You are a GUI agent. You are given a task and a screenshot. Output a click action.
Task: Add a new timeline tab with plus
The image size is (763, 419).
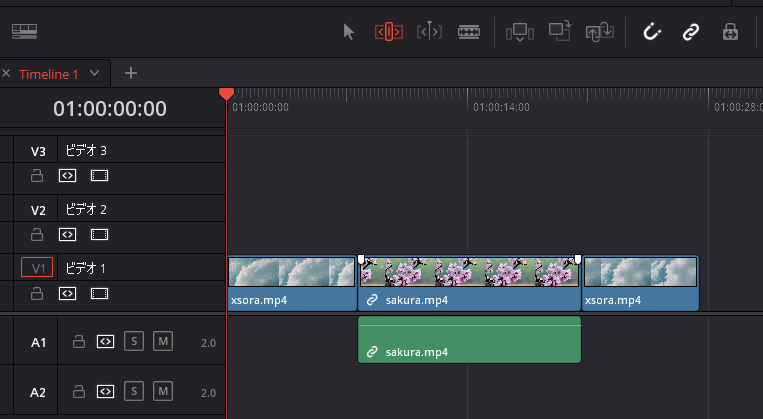click(130, 73)
